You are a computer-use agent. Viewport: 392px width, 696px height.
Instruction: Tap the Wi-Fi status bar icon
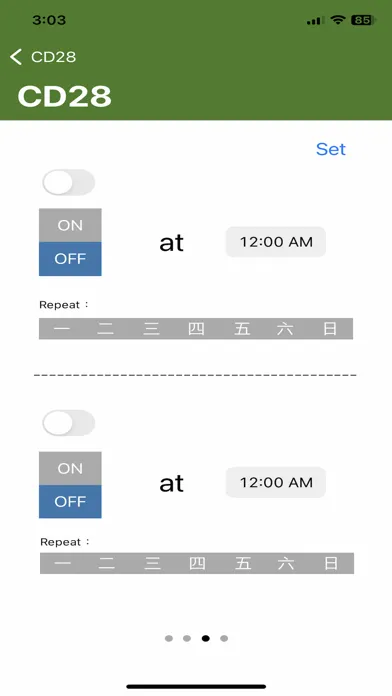coord(338,20)
